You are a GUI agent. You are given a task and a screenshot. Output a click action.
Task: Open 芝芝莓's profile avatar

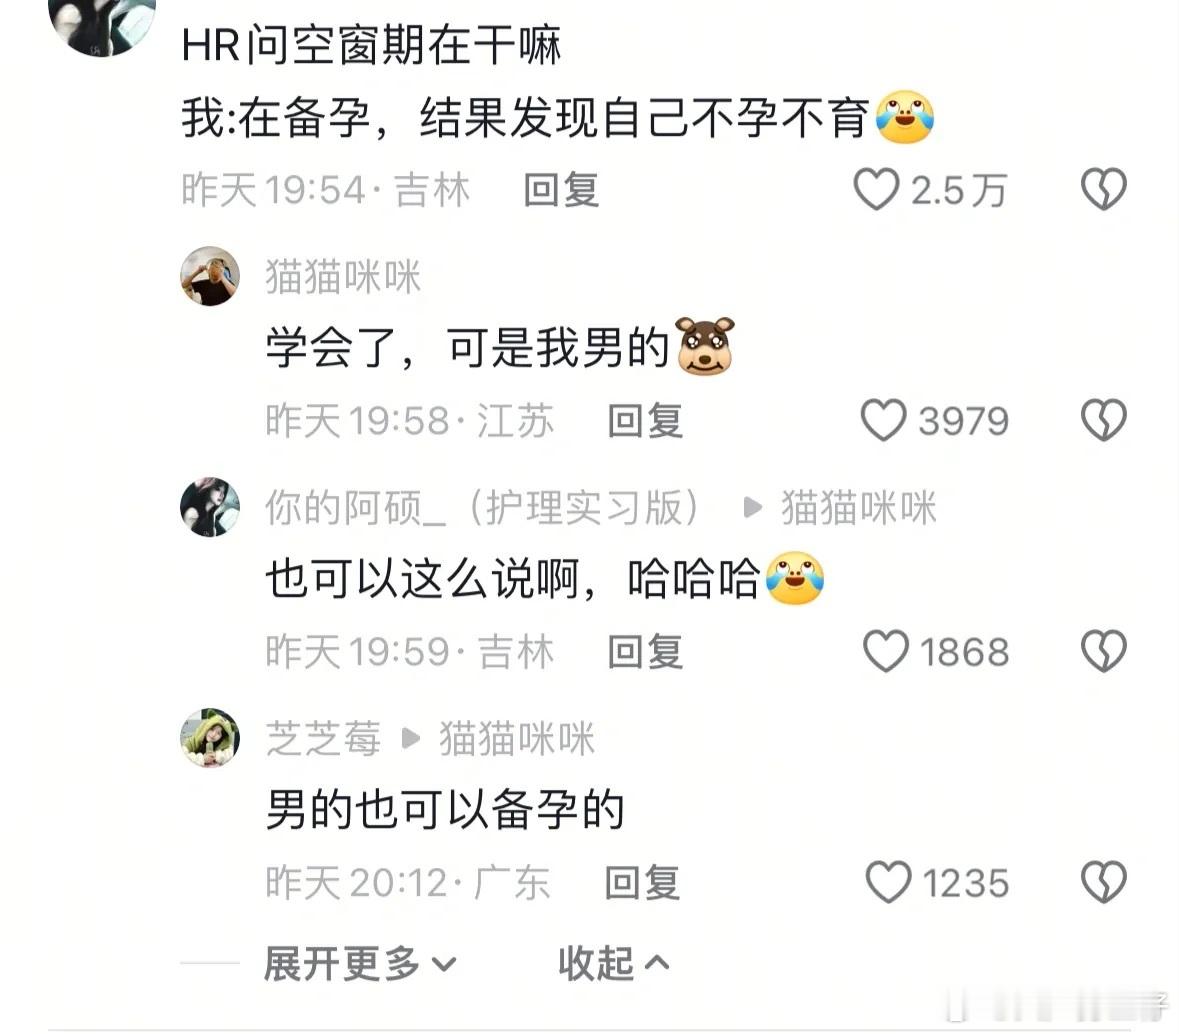coord(210,738)
